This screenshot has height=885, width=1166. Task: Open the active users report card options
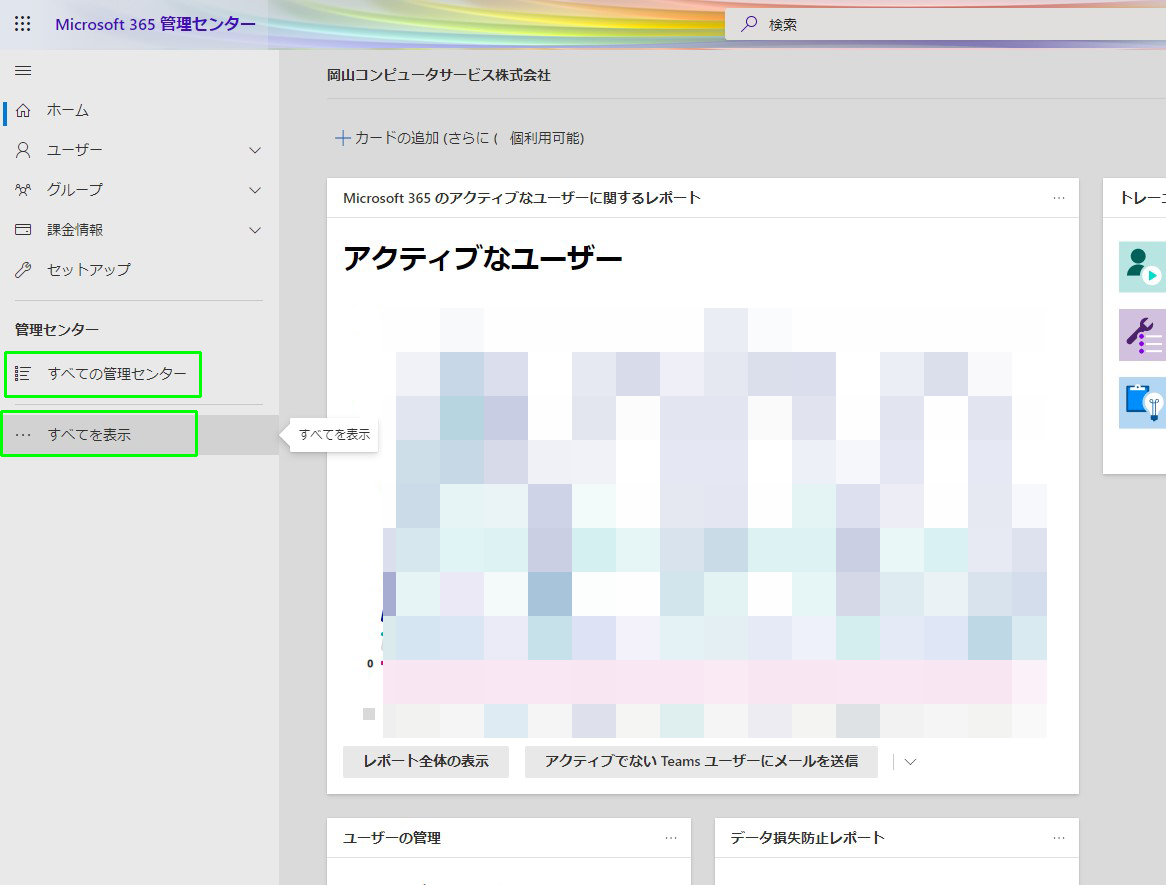[x=1059, y=198]
